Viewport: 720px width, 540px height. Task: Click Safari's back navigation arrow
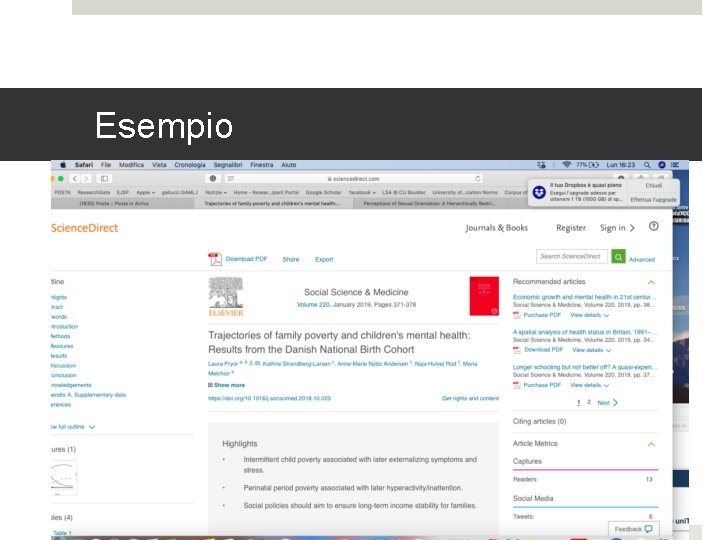[x=74, y=179]
